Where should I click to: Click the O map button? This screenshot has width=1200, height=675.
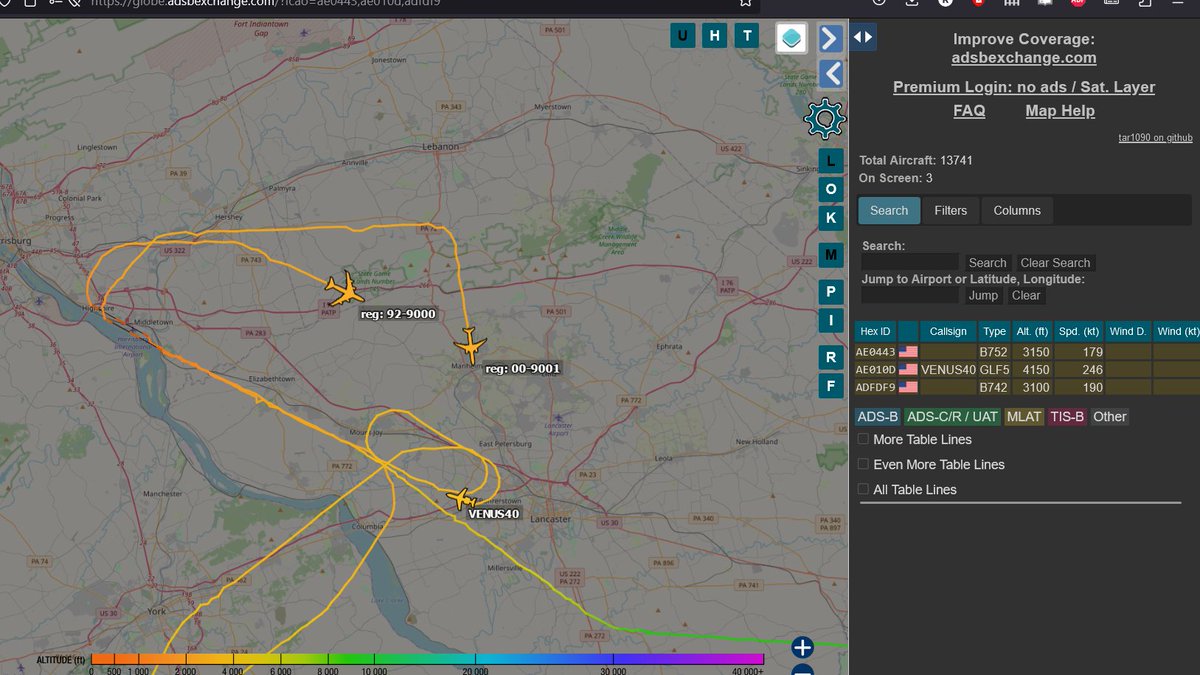(831, 189)
